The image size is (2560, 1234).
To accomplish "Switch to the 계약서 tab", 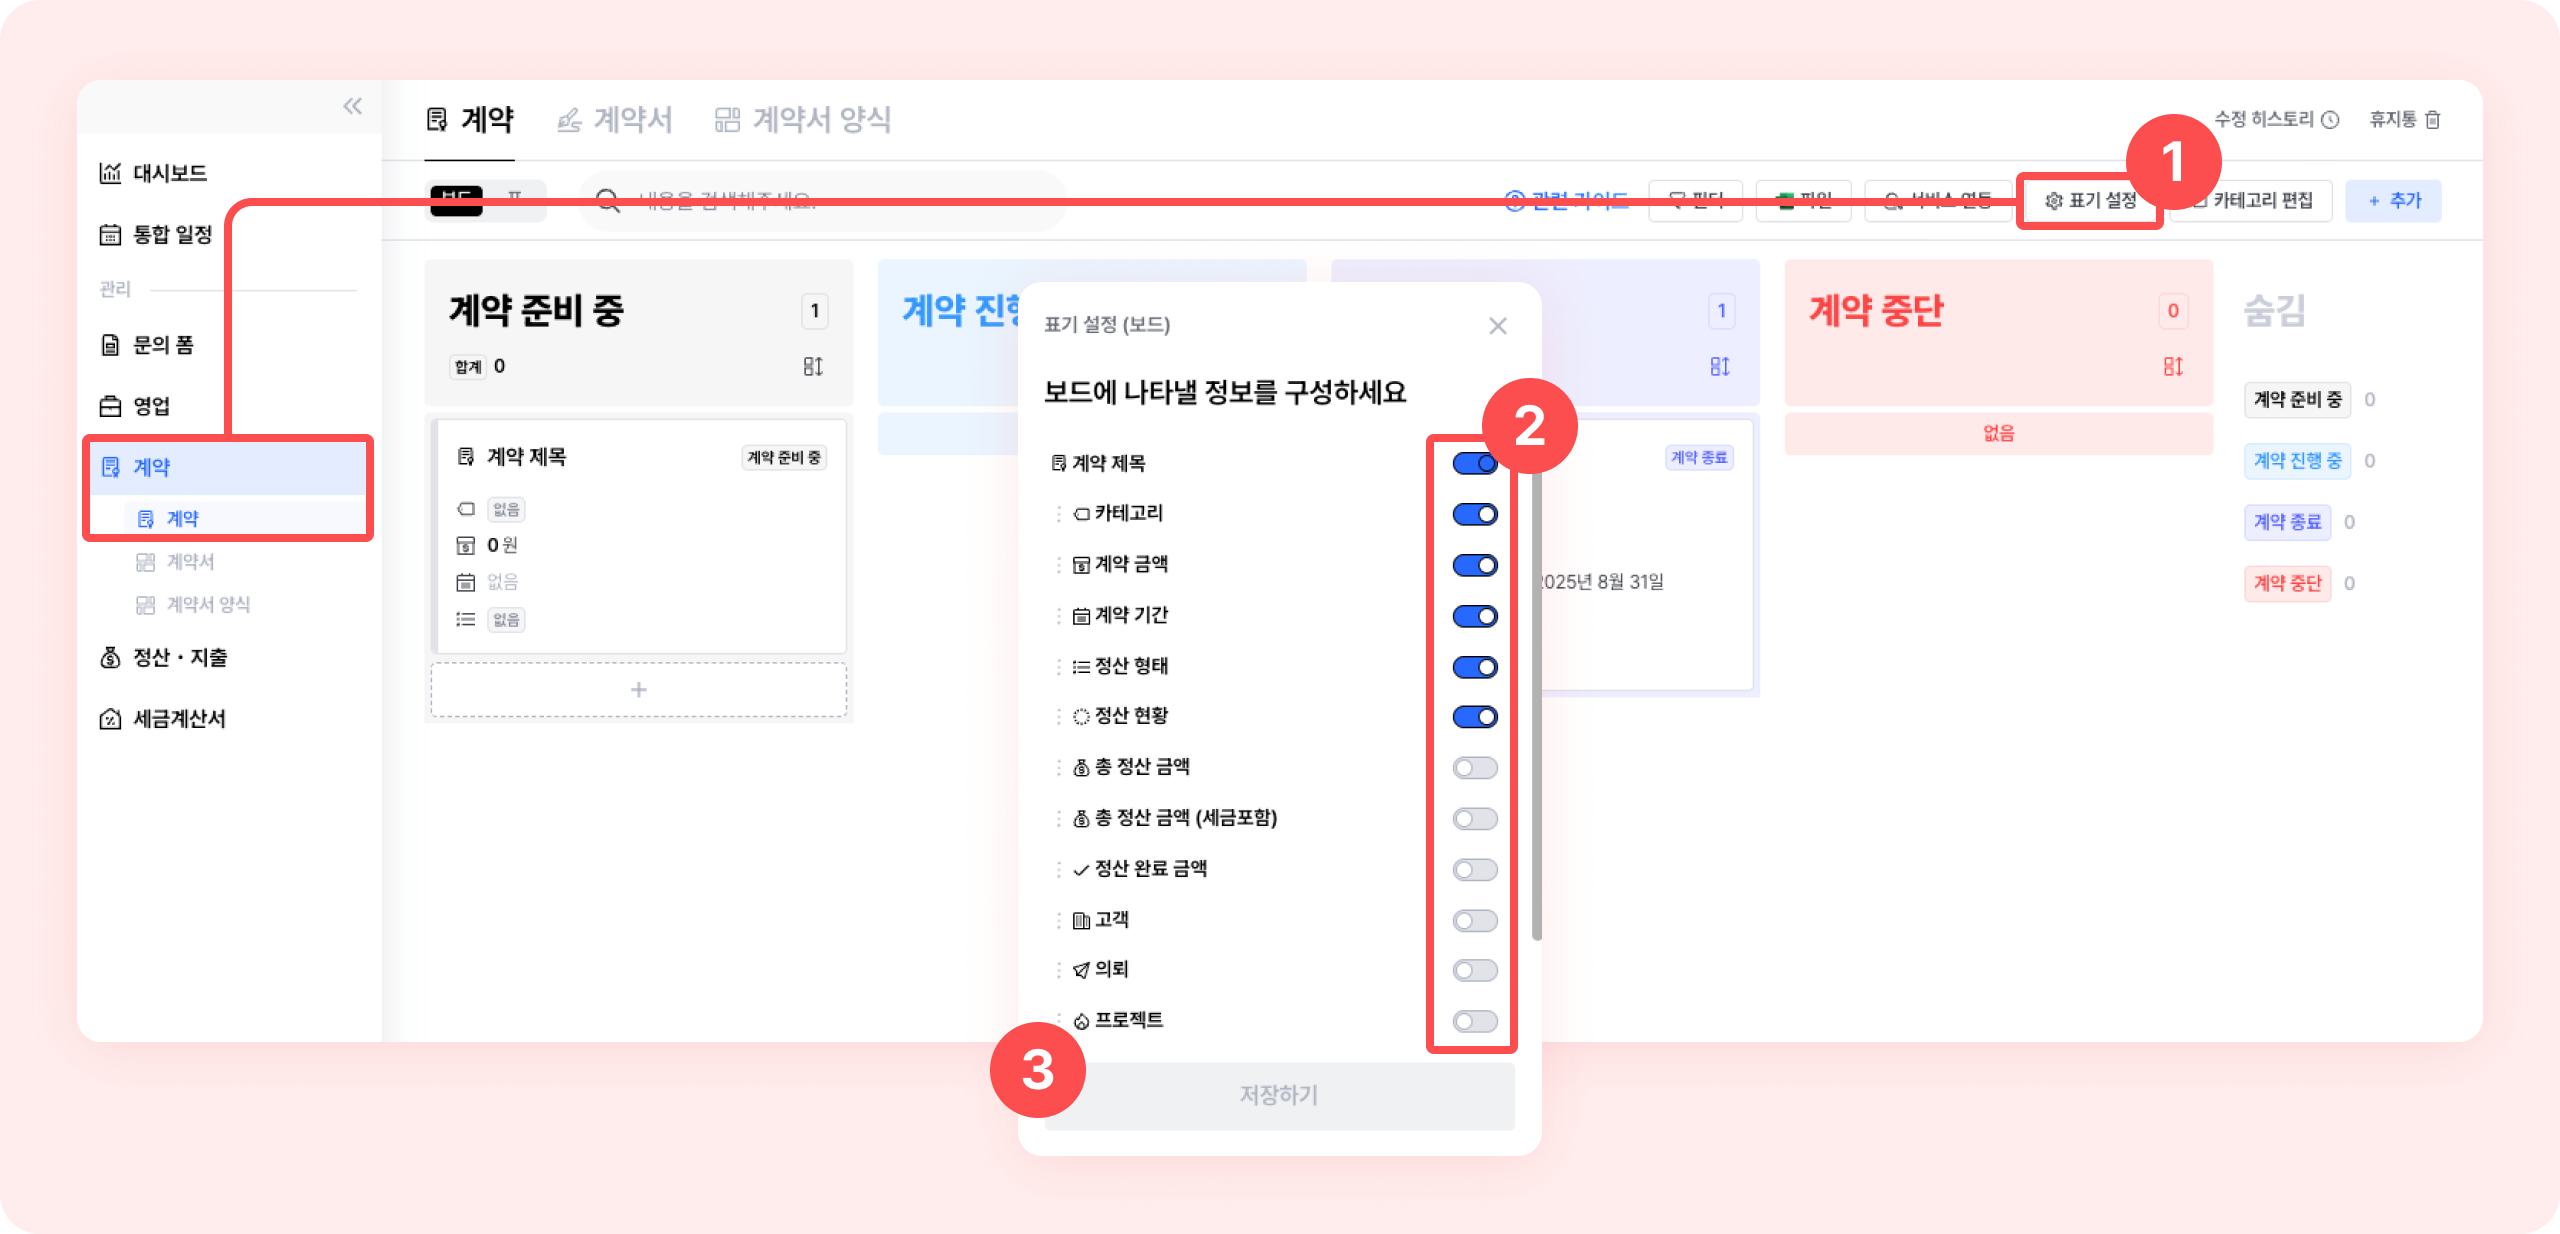I will (614, 120).
